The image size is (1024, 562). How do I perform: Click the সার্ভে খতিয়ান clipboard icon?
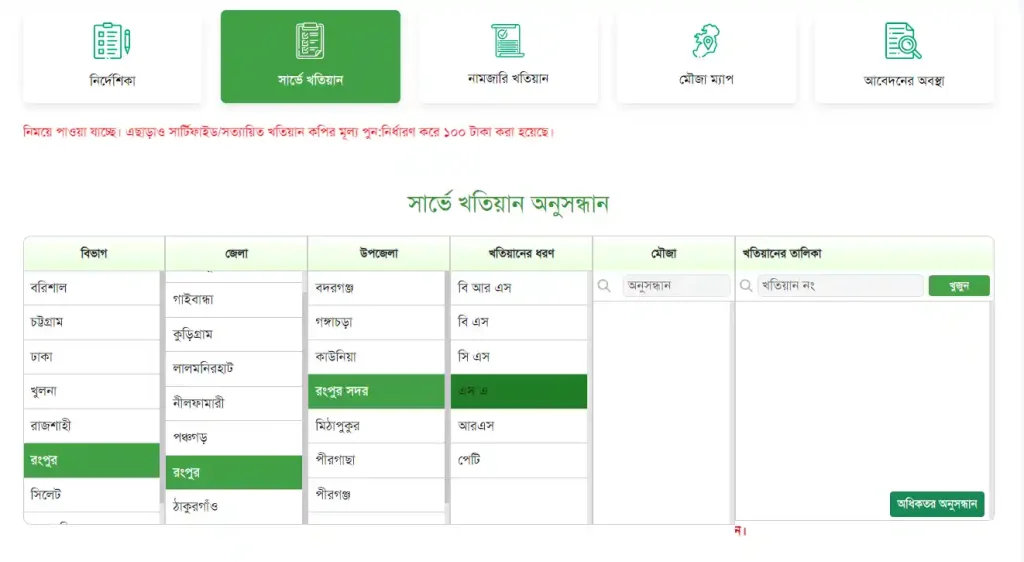click(x=310, y=41)
